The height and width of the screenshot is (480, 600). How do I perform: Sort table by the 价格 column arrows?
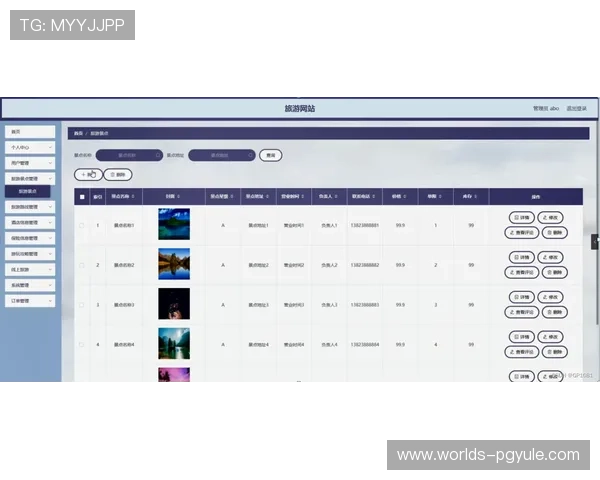coord(408,197)
